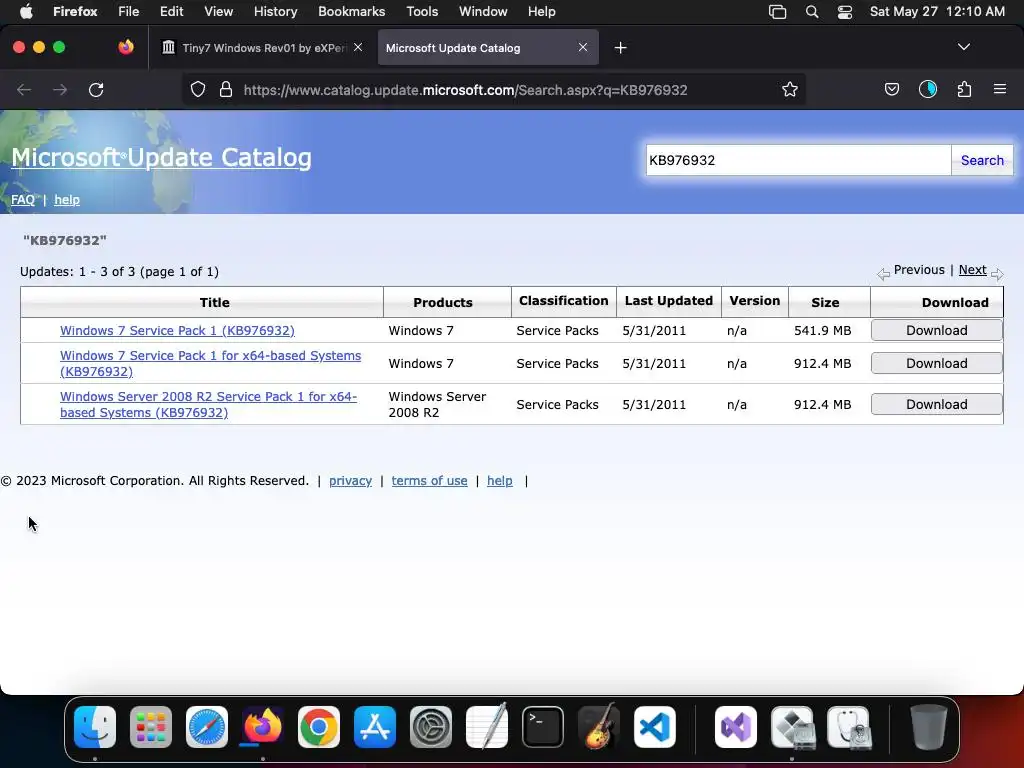Open TextEdit from the Dock
Screen dimensions: 1024x768
[x=487, y=727]
